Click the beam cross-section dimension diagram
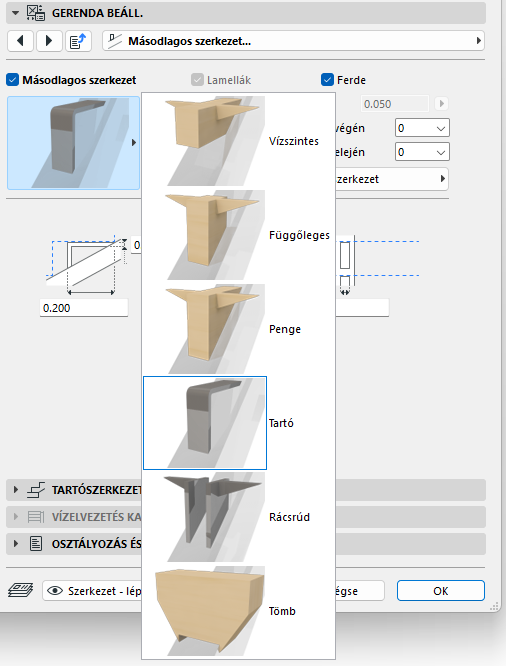Screen dimensions: 506x666 [x=87, y=266]
